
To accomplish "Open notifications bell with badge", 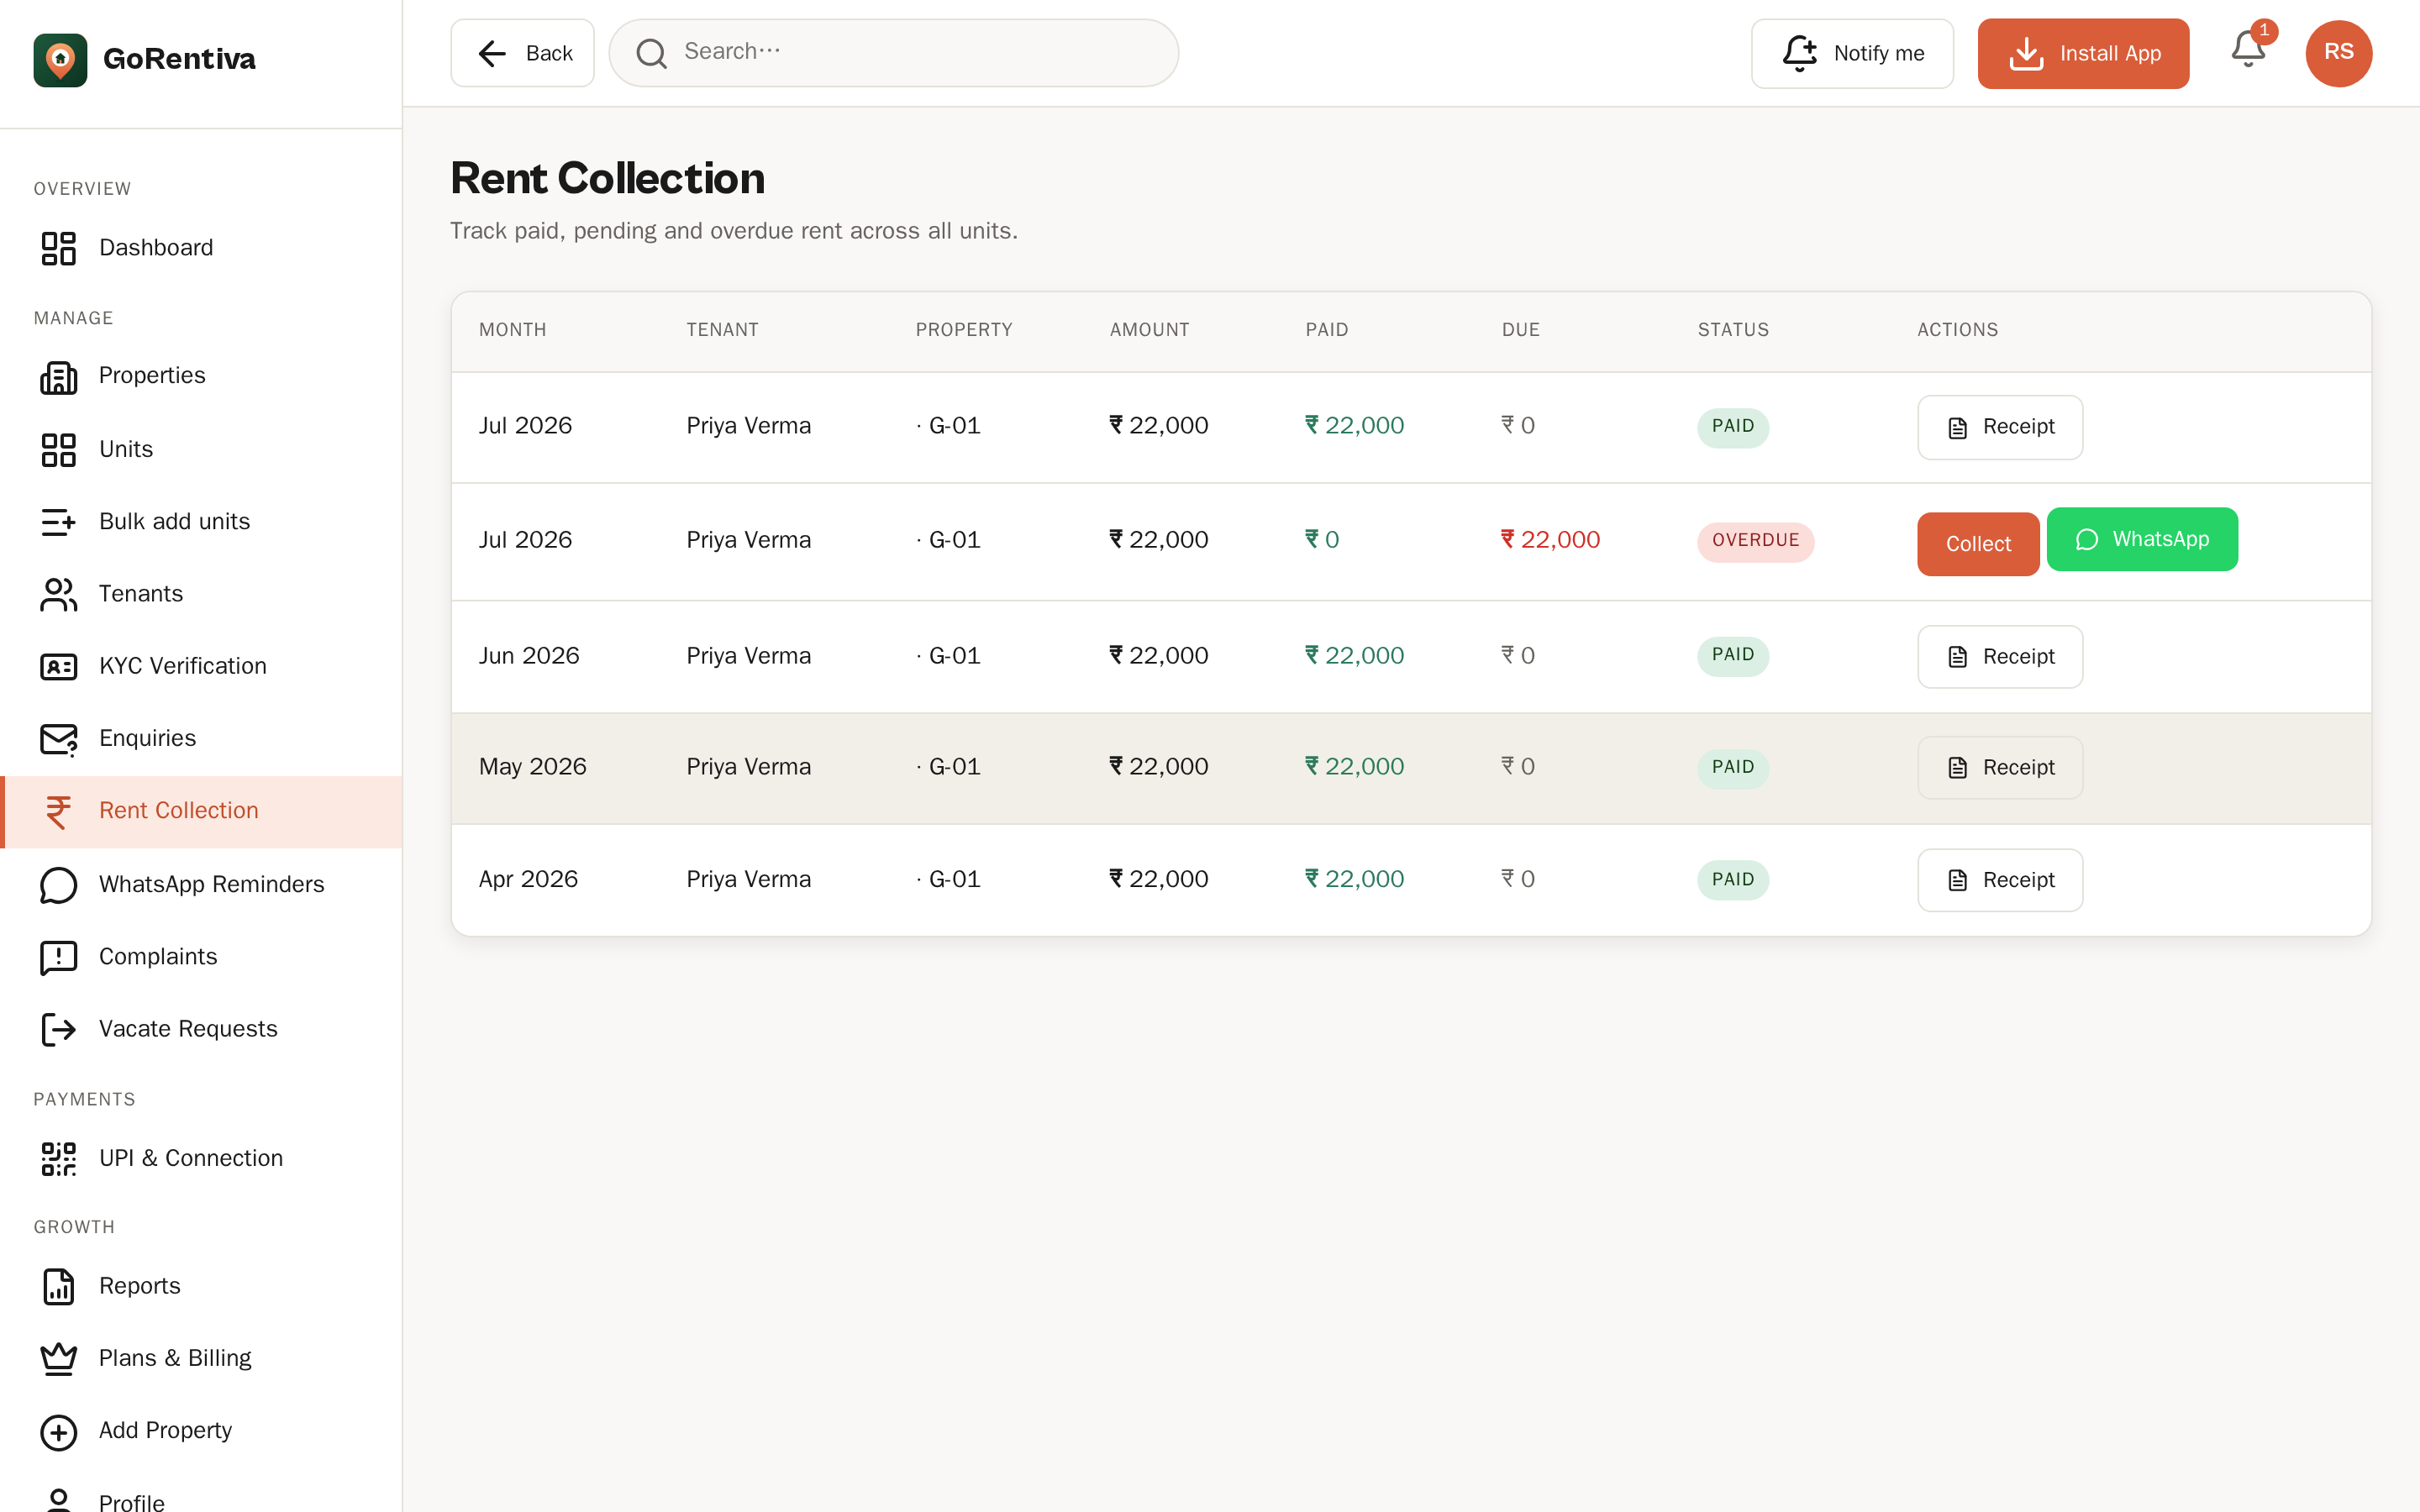I will [x=2248, y=49].
